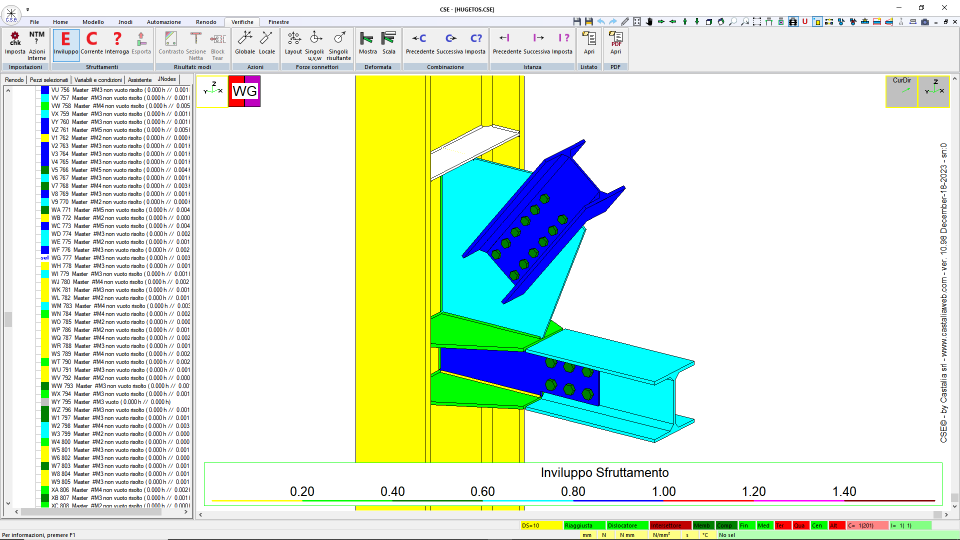Click the redo arrow icon
960x540 pixels.
(x=613, y=21)
